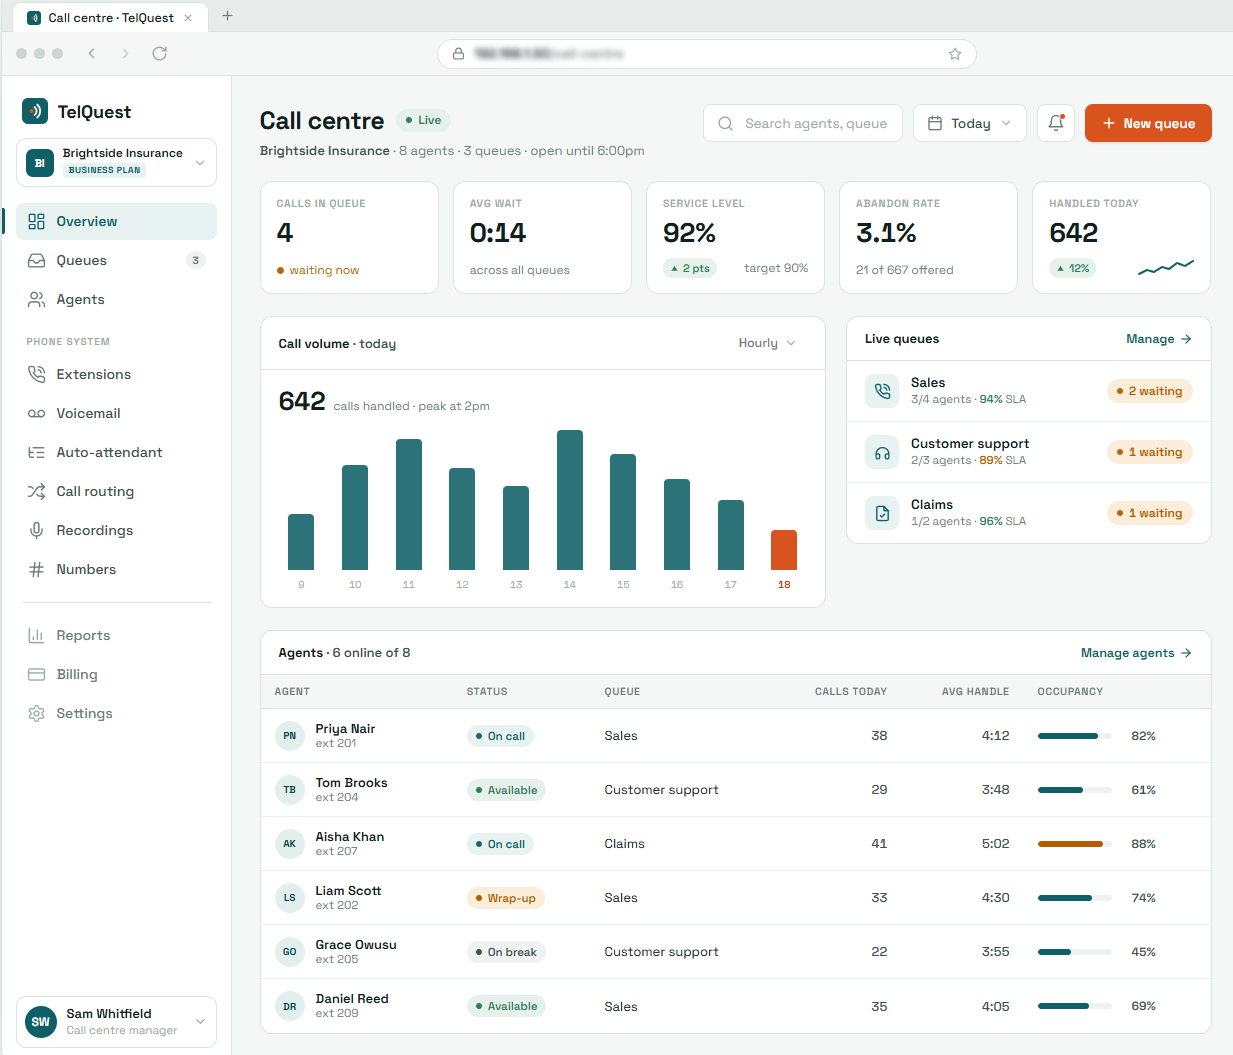Click the Sales queue phone icon
Viewport: 1233px width, 1055px height.
pyautogui.click(x=882, y=391)
